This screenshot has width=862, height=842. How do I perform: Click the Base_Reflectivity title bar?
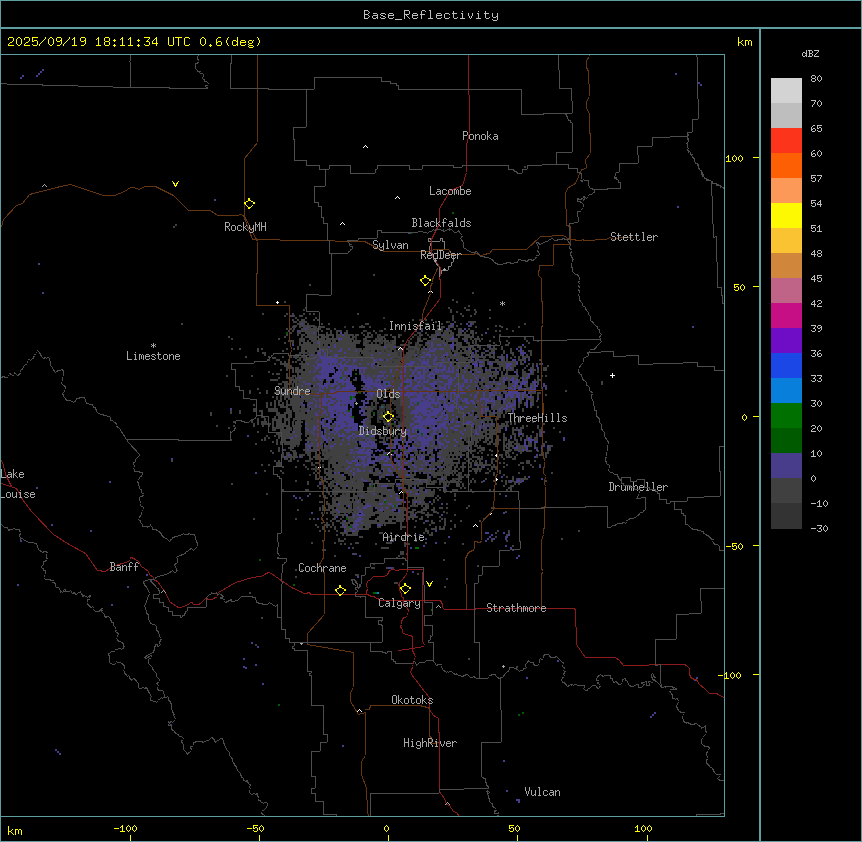[x=430, y=15]
